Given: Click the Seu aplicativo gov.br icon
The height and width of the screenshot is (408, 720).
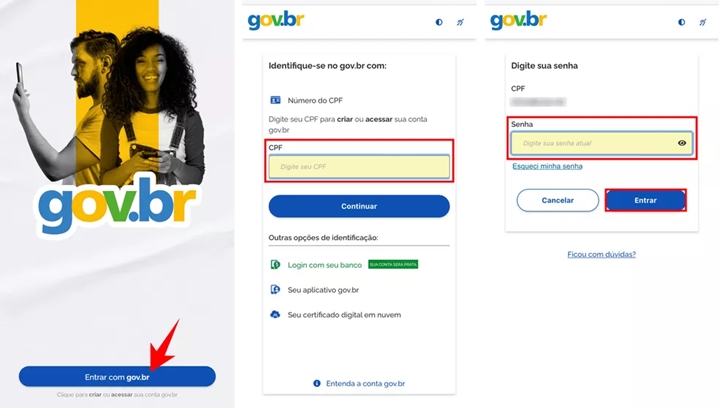Looking at the screenshot, I should pos(275,290).
